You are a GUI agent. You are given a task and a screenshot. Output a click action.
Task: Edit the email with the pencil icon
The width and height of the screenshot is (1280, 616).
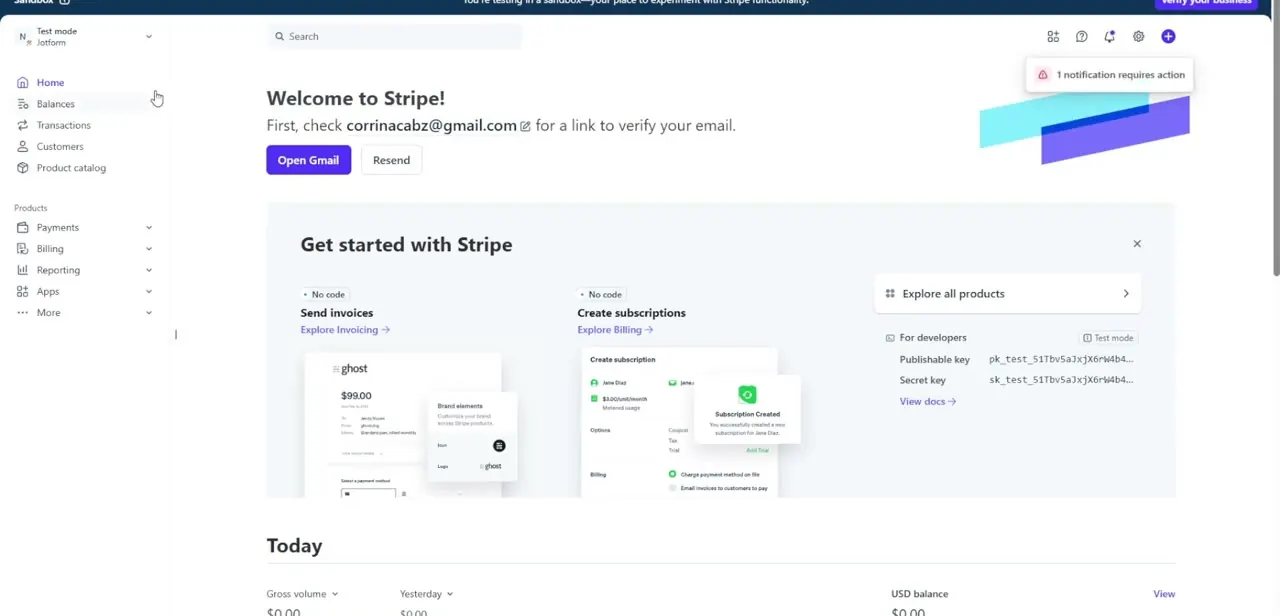point(525,126)
